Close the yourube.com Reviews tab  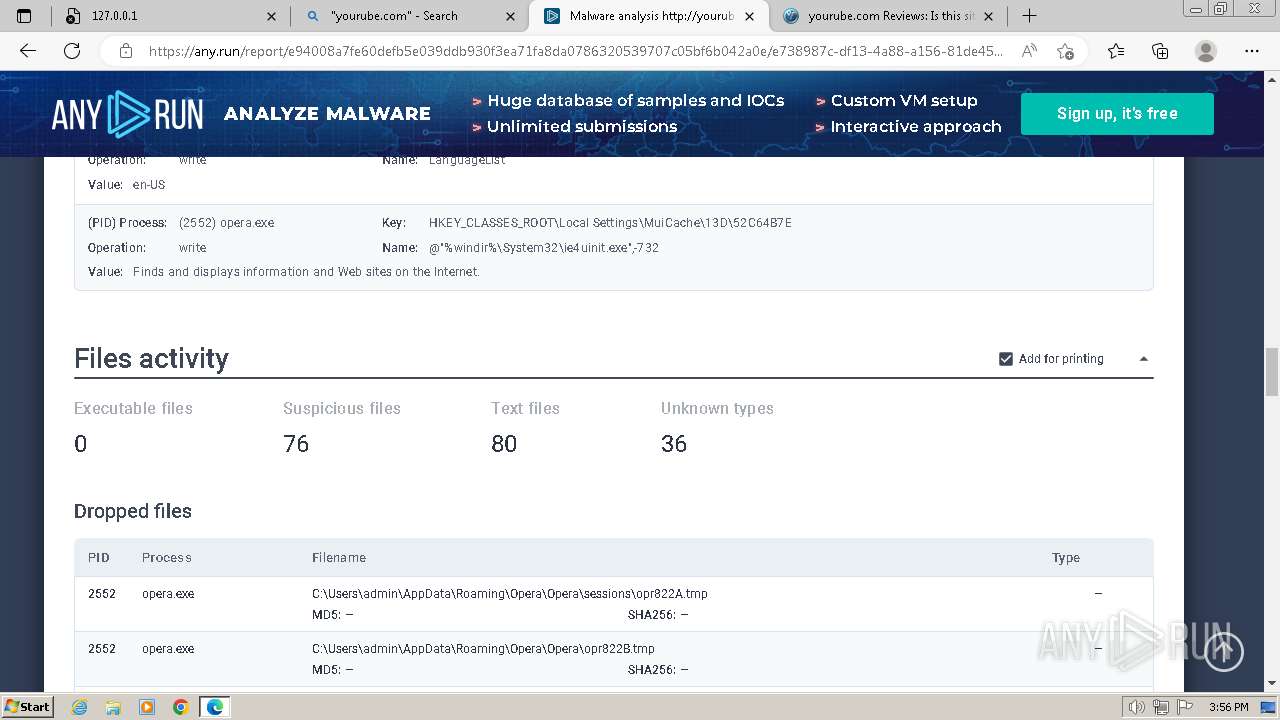[x=989, y=16]
